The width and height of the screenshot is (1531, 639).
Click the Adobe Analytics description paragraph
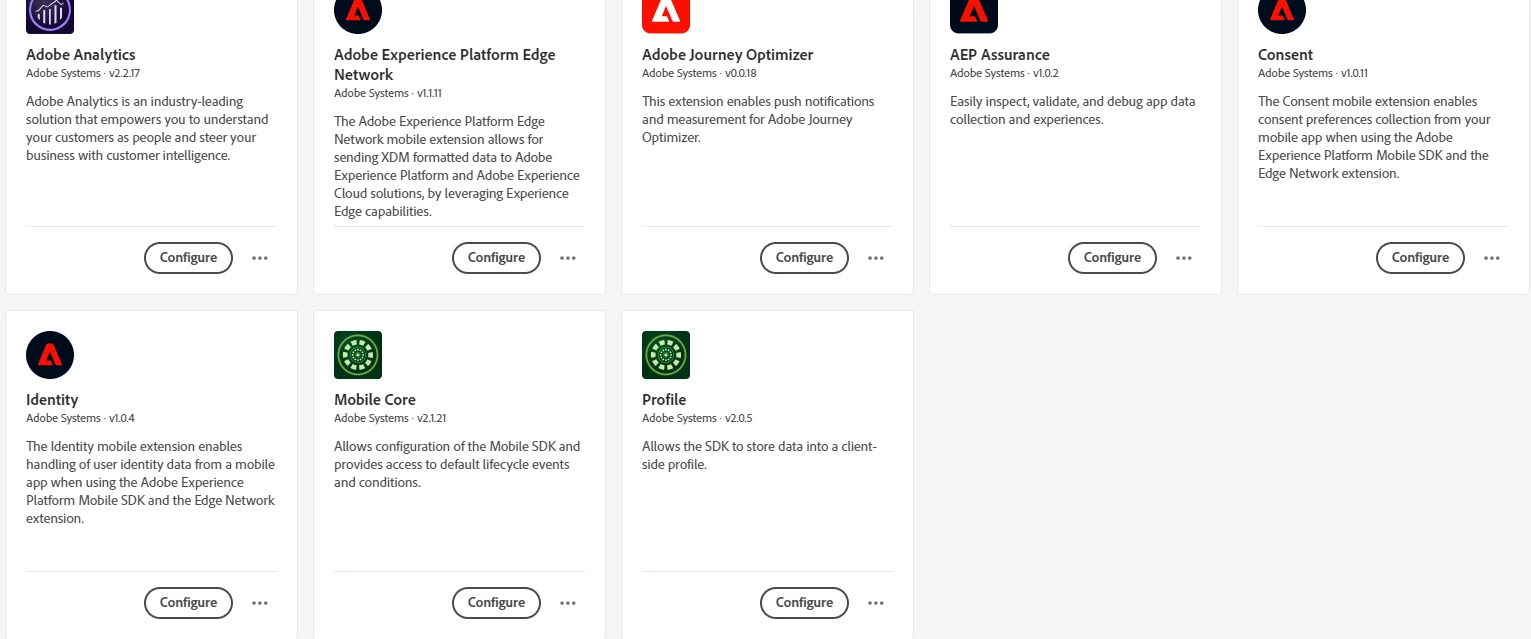[x=147, y=129]
